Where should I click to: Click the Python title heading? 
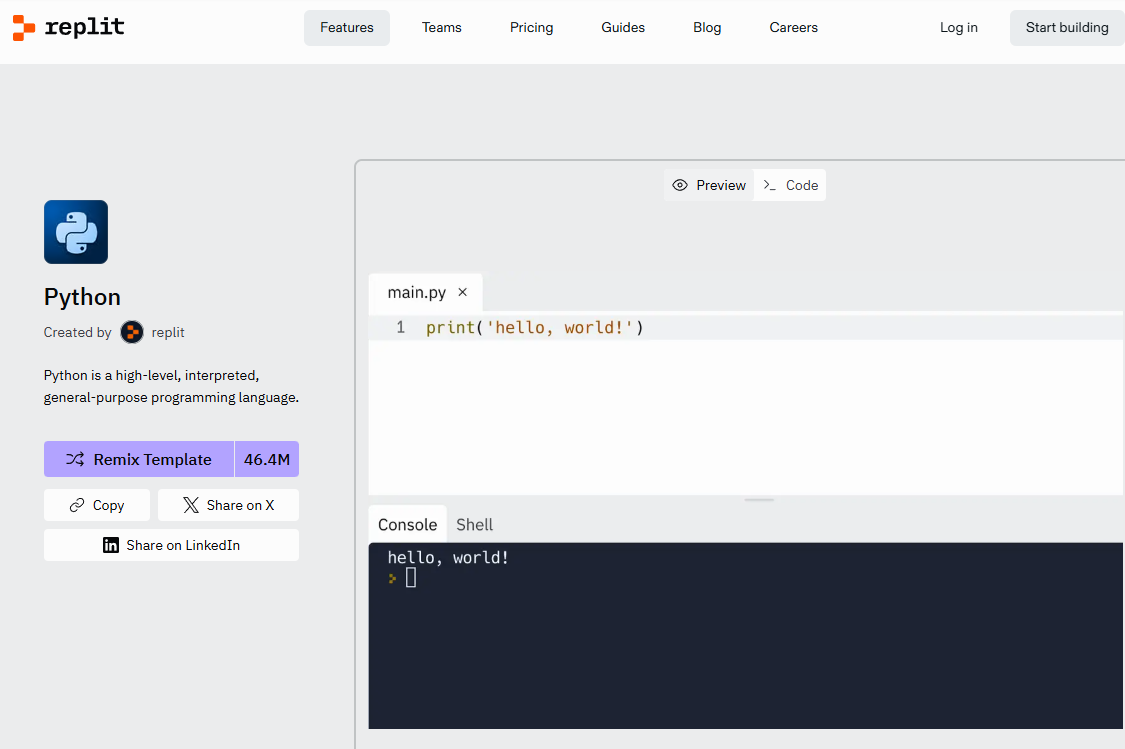click(82, 297)
